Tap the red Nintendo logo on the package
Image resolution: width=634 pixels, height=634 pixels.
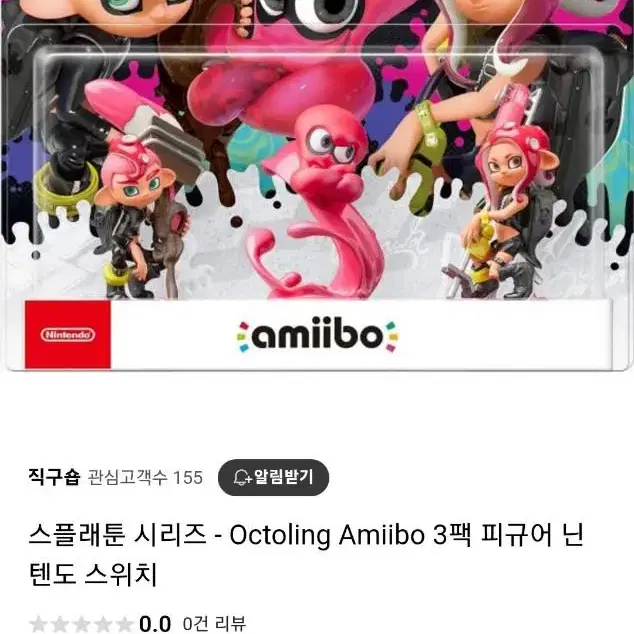coord(68,334)
